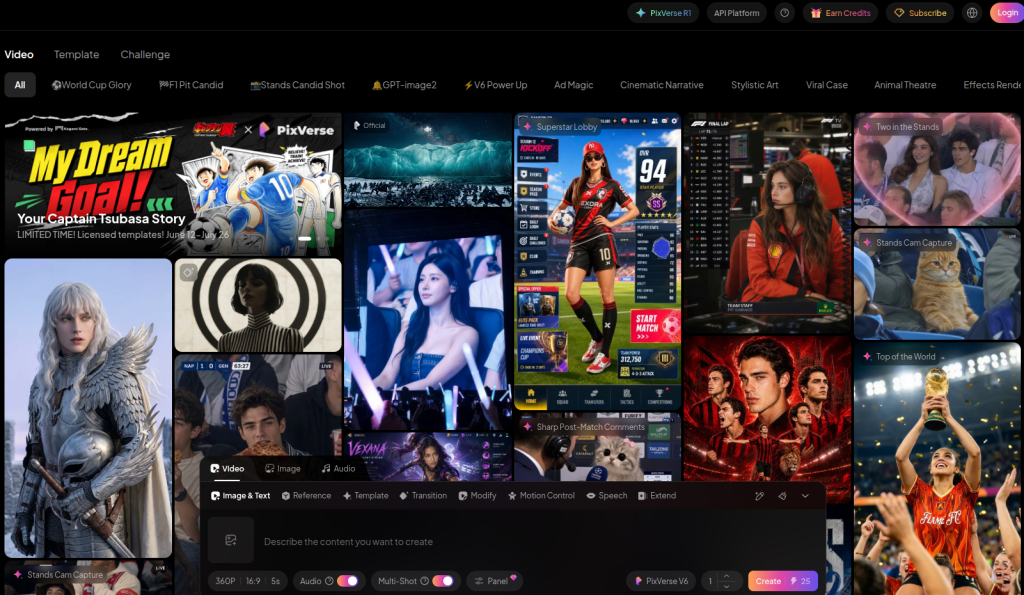This screenshot has height=595, width=1024.
Task: Select the Speech mode
Action: tap(607, 496)
